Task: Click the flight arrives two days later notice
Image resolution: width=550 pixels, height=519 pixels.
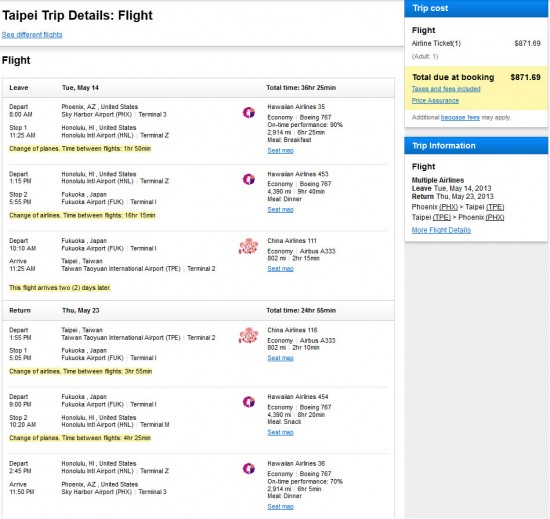Action: (60, 288)
